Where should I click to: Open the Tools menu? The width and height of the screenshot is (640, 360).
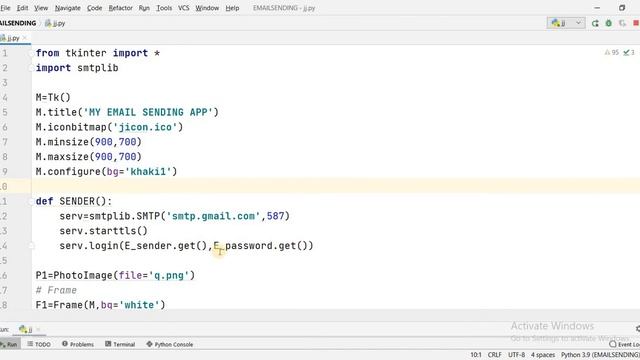(164, 8)
